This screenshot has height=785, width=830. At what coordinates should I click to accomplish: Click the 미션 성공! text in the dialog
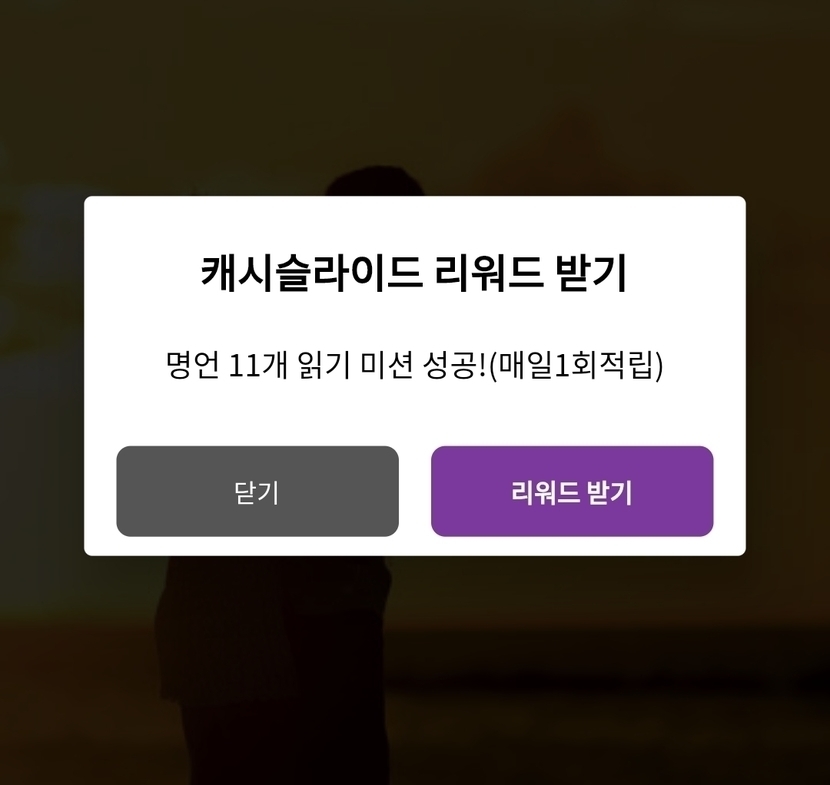pos(423,366)
